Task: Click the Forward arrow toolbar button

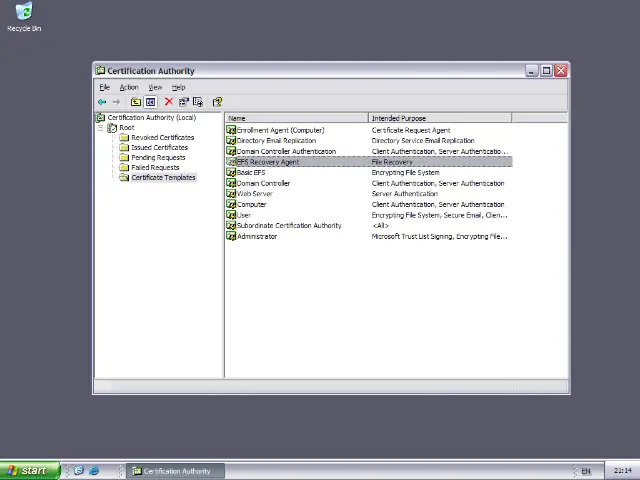Action: click(x=116, y=102)
